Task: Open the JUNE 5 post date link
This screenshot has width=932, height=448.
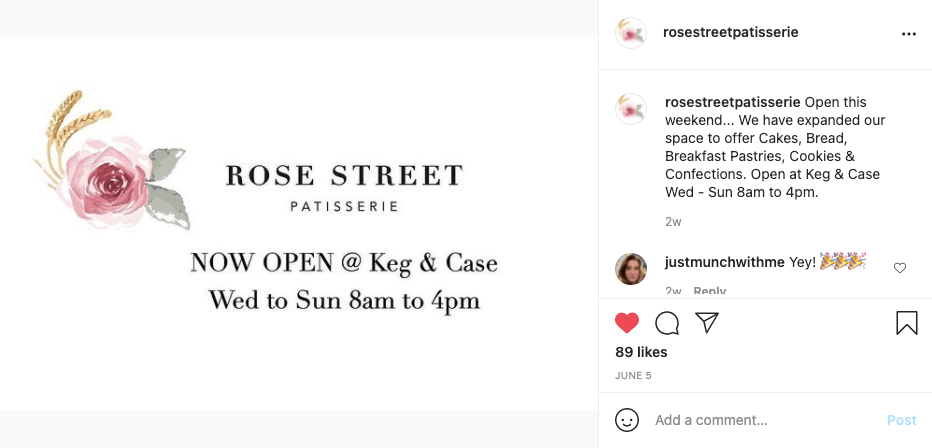Action: (x=633, y=376)
